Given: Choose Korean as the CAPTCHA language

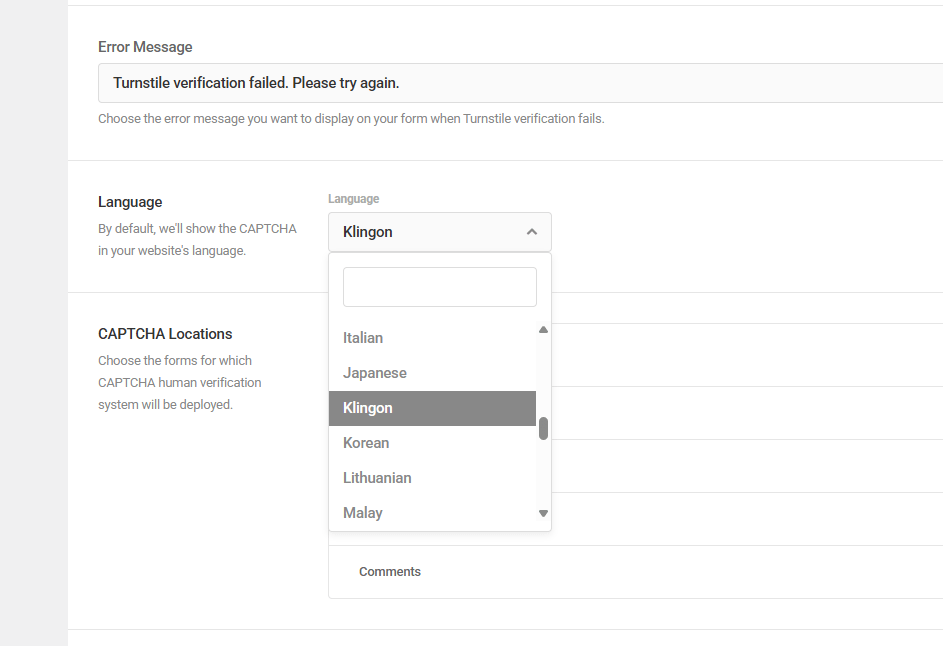Looking at the screenshot, I should (x=366, y=442).
